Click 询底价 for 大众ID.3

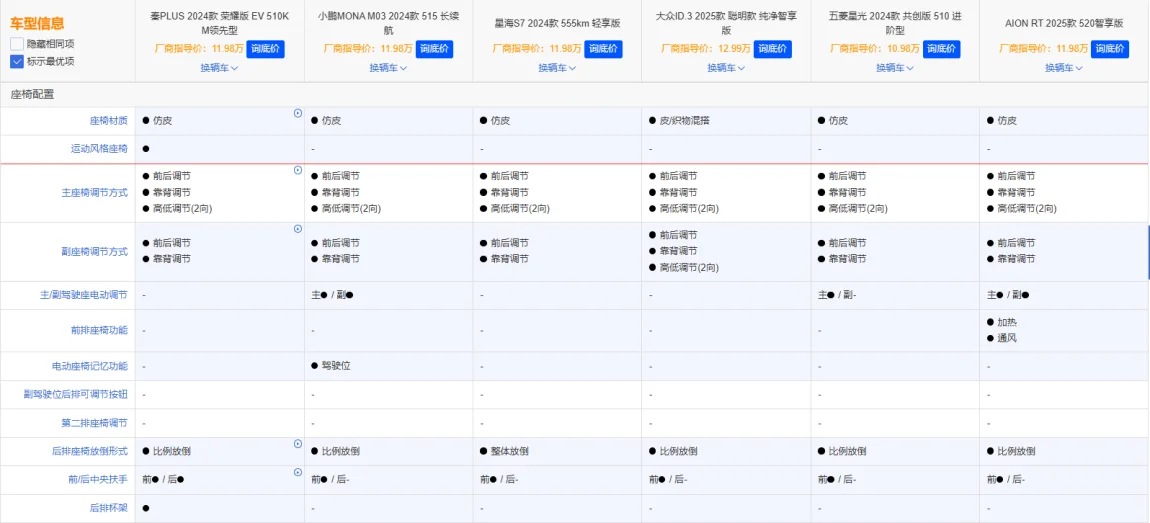(772, 49)
